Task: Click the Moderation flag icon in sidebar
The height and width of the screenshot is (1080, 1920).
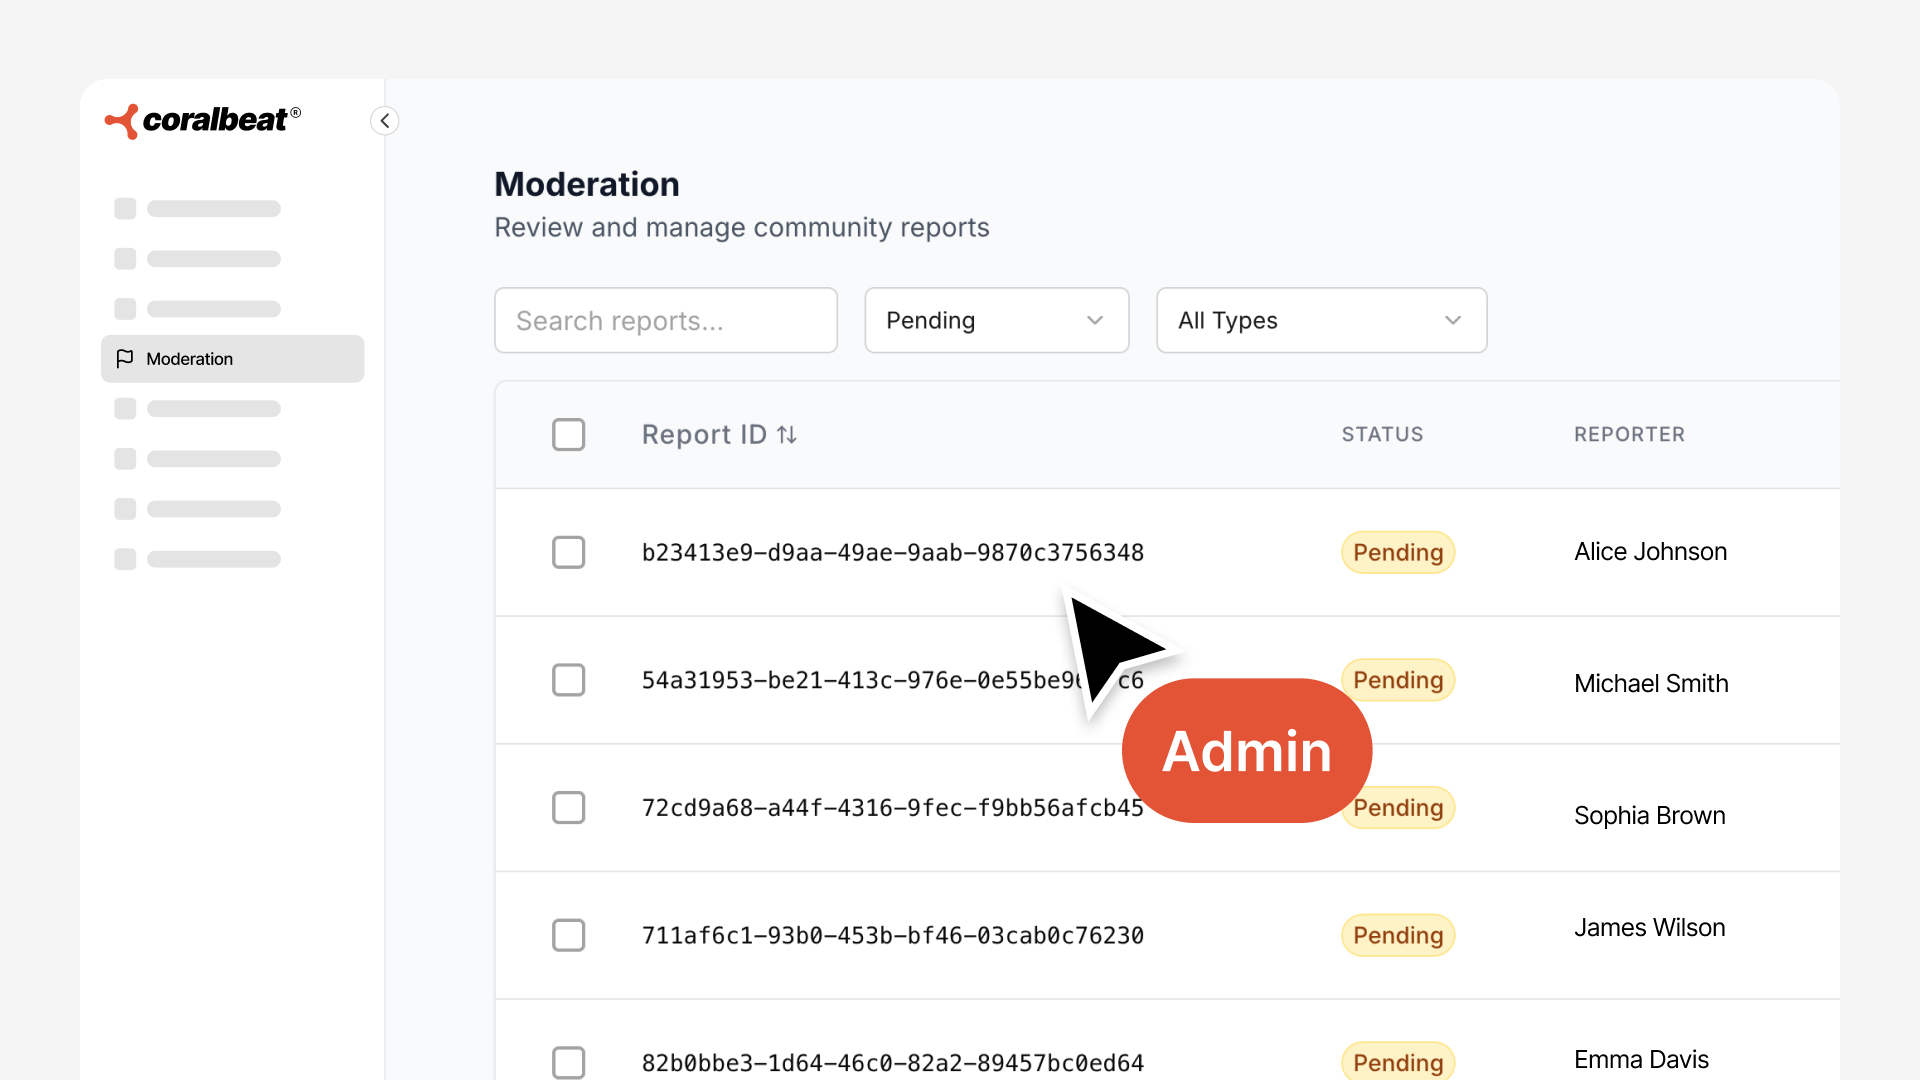Action: click(125, 359)
